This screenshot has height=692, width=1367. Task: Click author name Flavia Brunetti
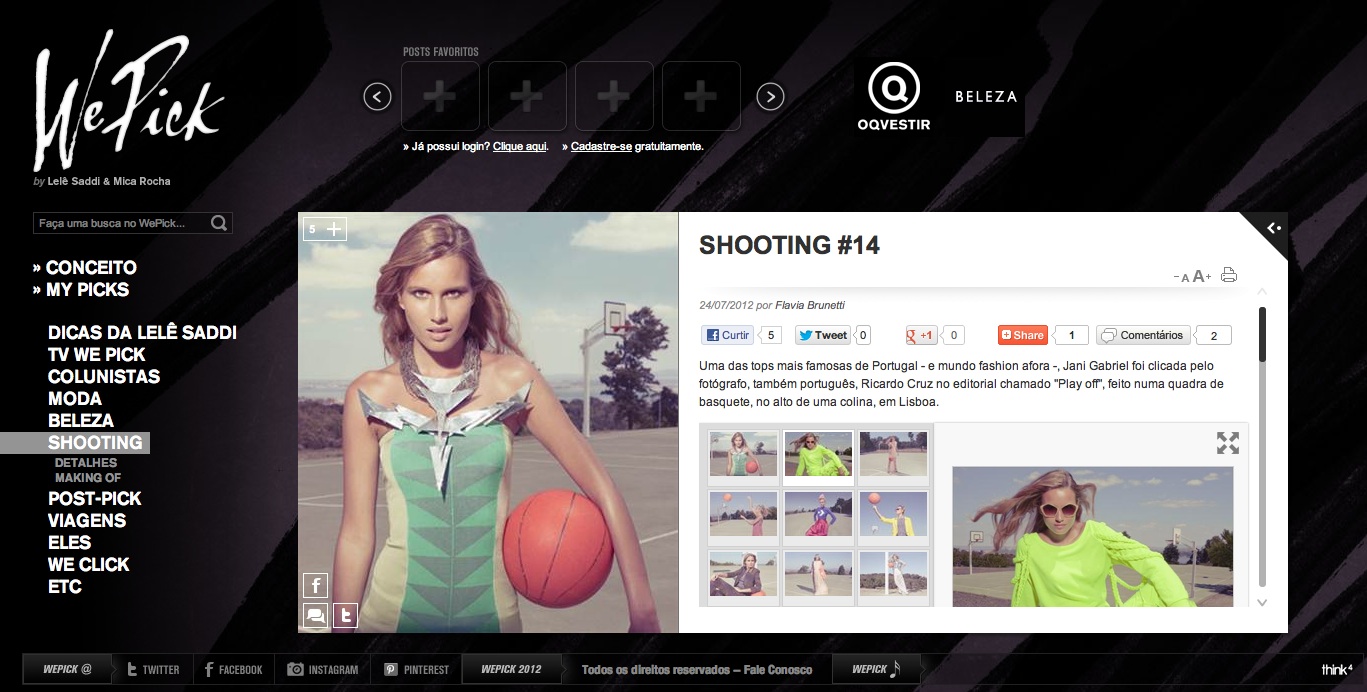click(811, 305)
